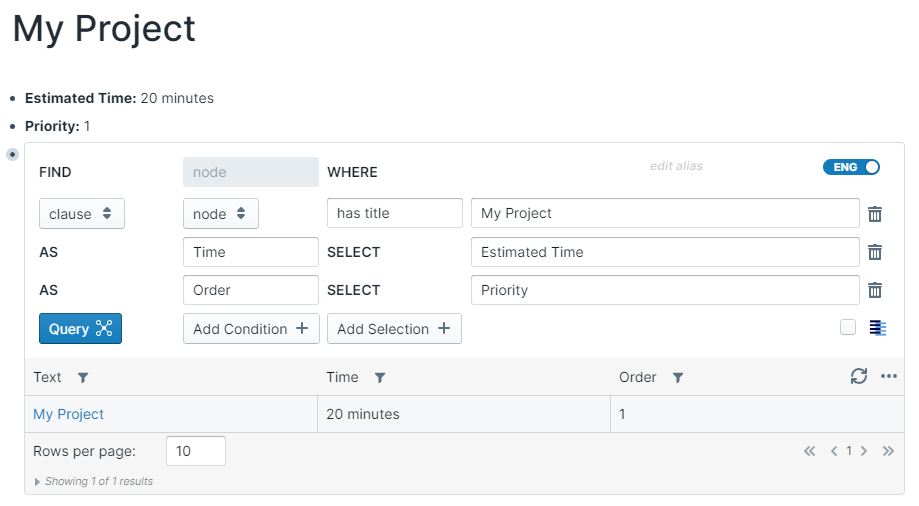919x506 pixels.
Task: Refresh the query results
Action: 858,377
